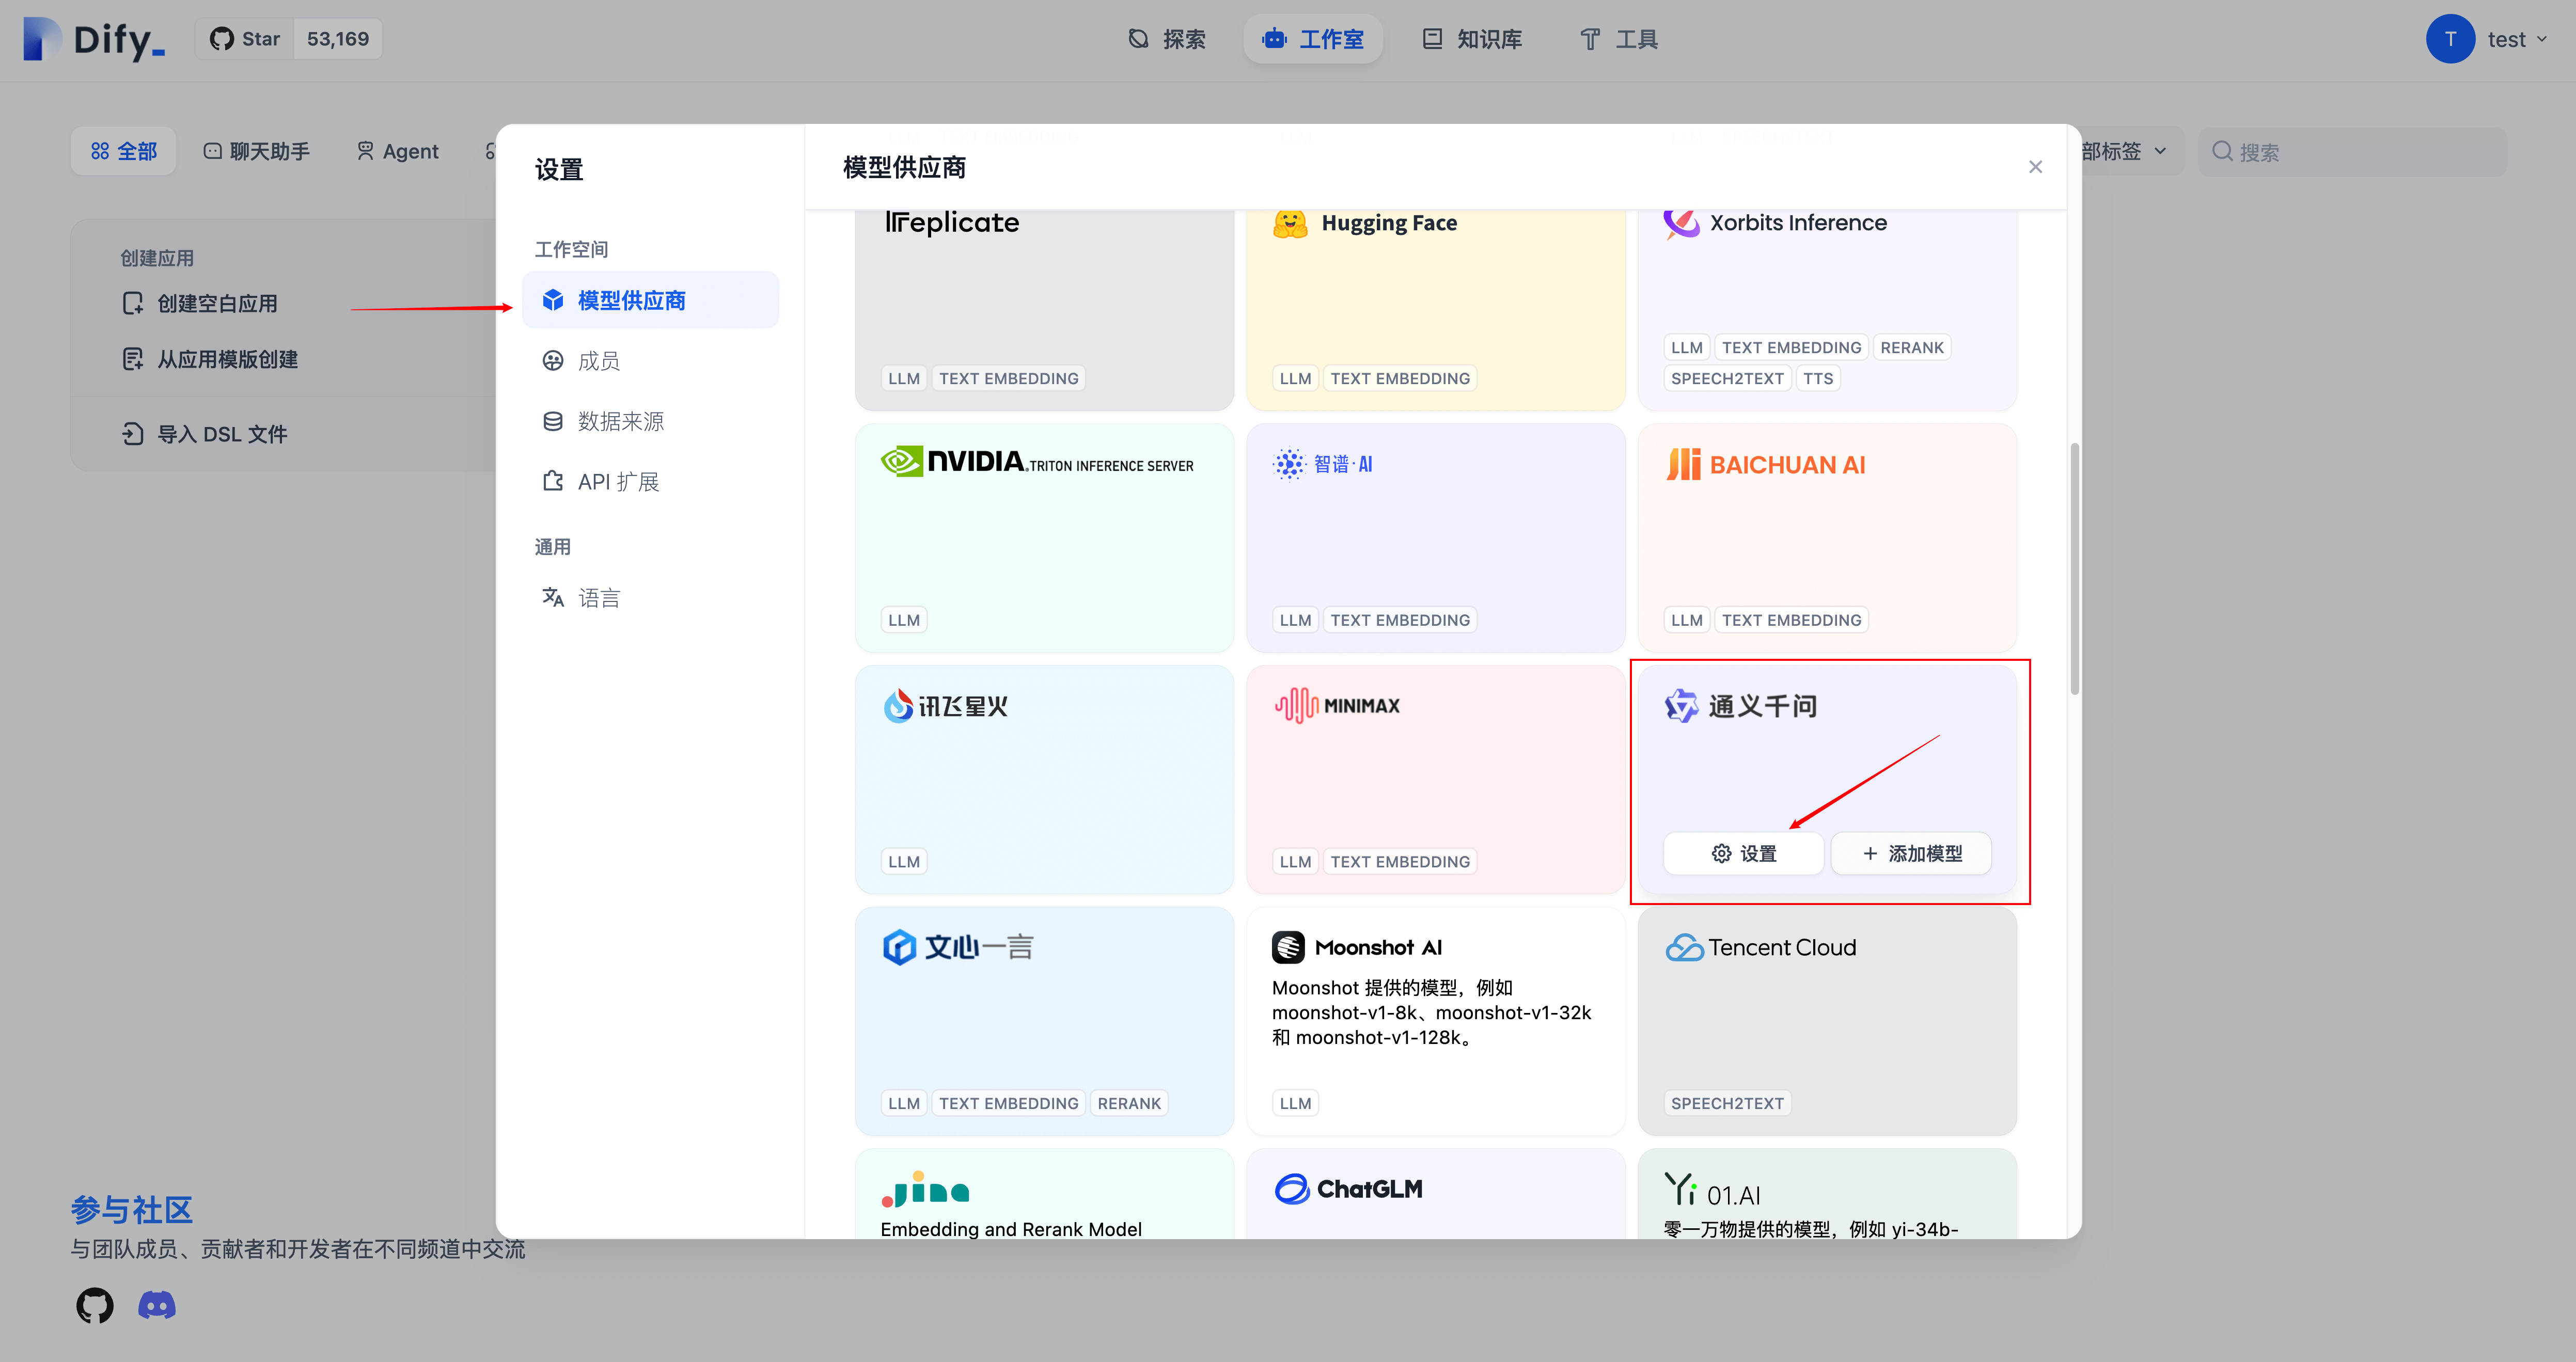Click the 讯飞星火 logo

point(945,706)
